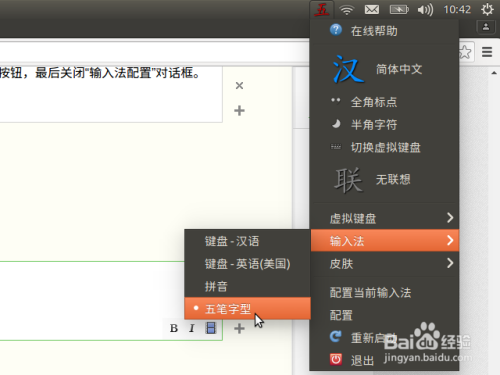Select 键盘 - 英语(美国) input method

247,264
